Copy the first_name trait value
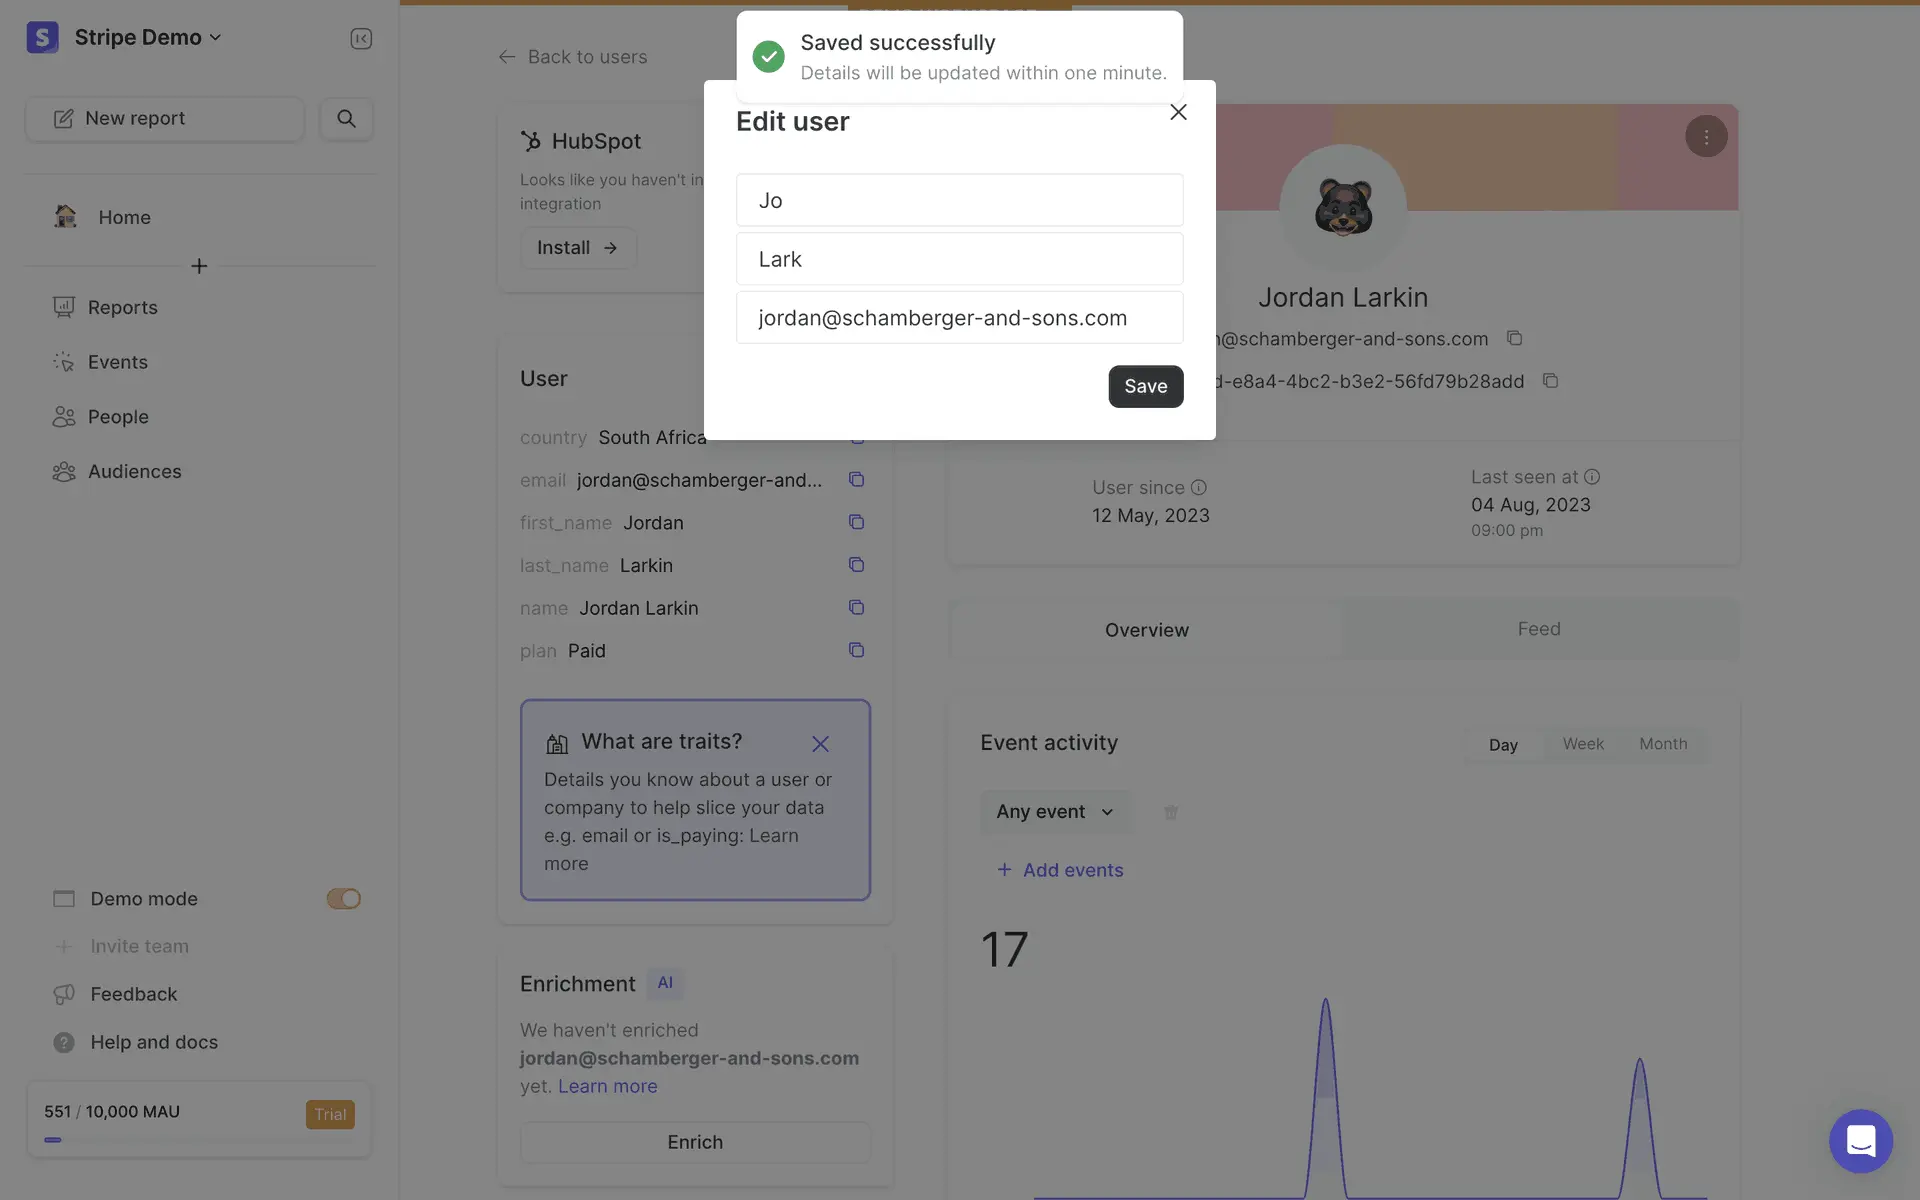 pos(856,522)
